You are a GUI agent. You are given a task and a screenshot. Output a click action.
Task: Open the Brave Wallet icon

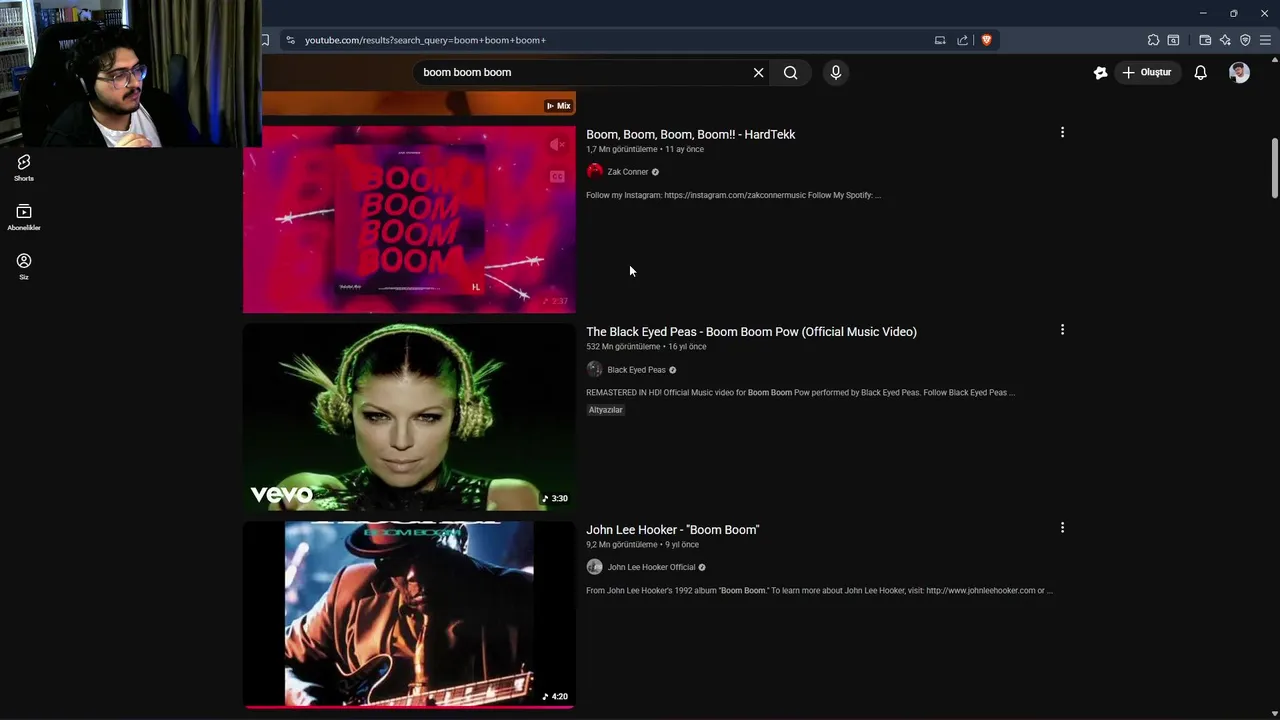tap(1205, 40)
